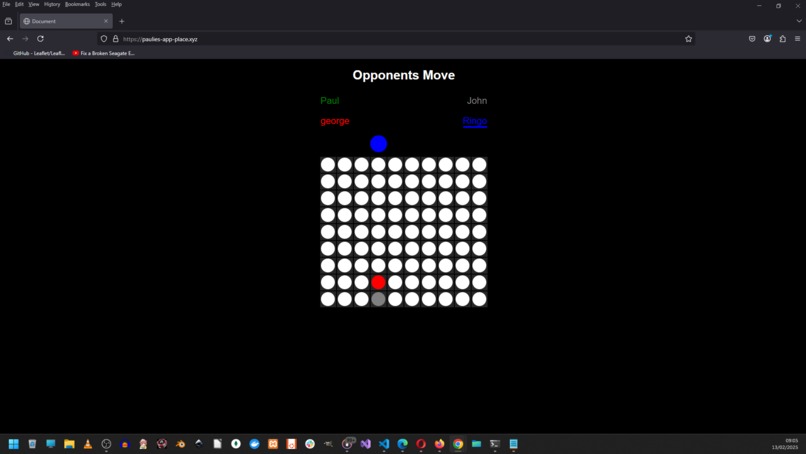The image size is (806, 454).
Task: Open the Help menu
Action: pos(117,4)
